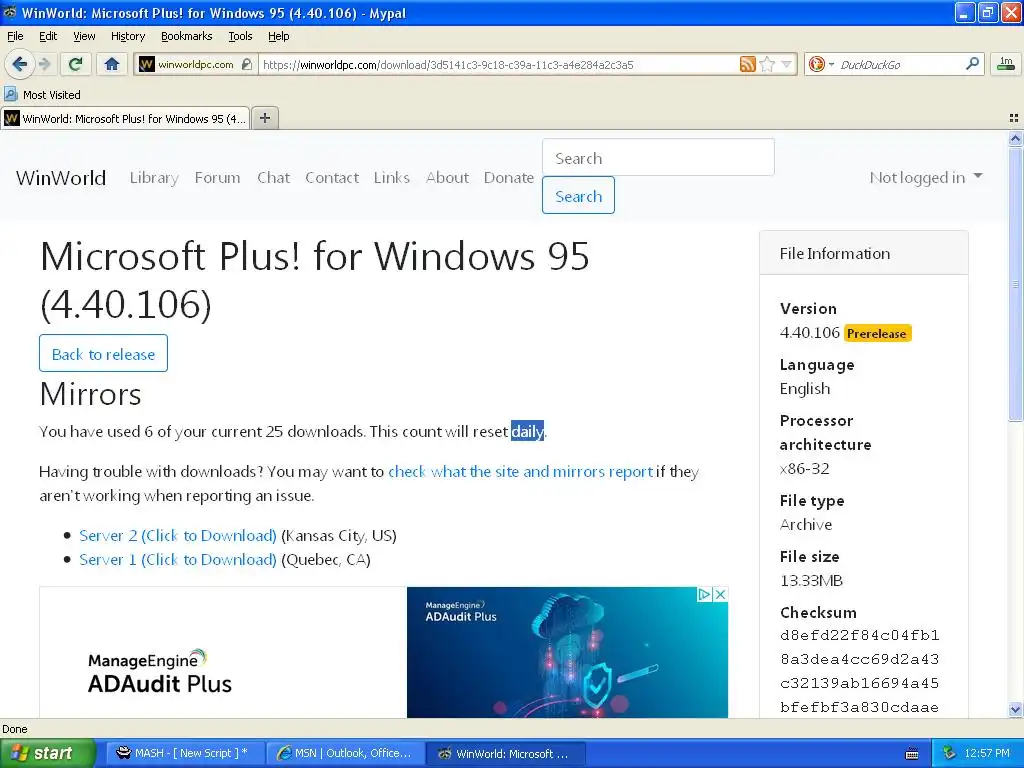
Task: Click the system tray network icon
Action: pos(949,754)
